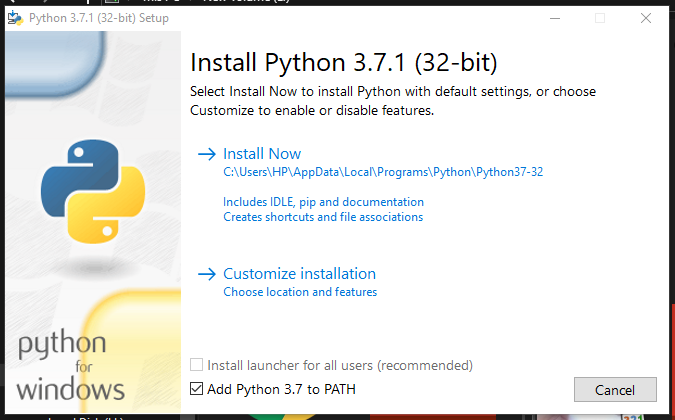
Task: Open the Customize installation option
Action: click(x=299, y=274)
